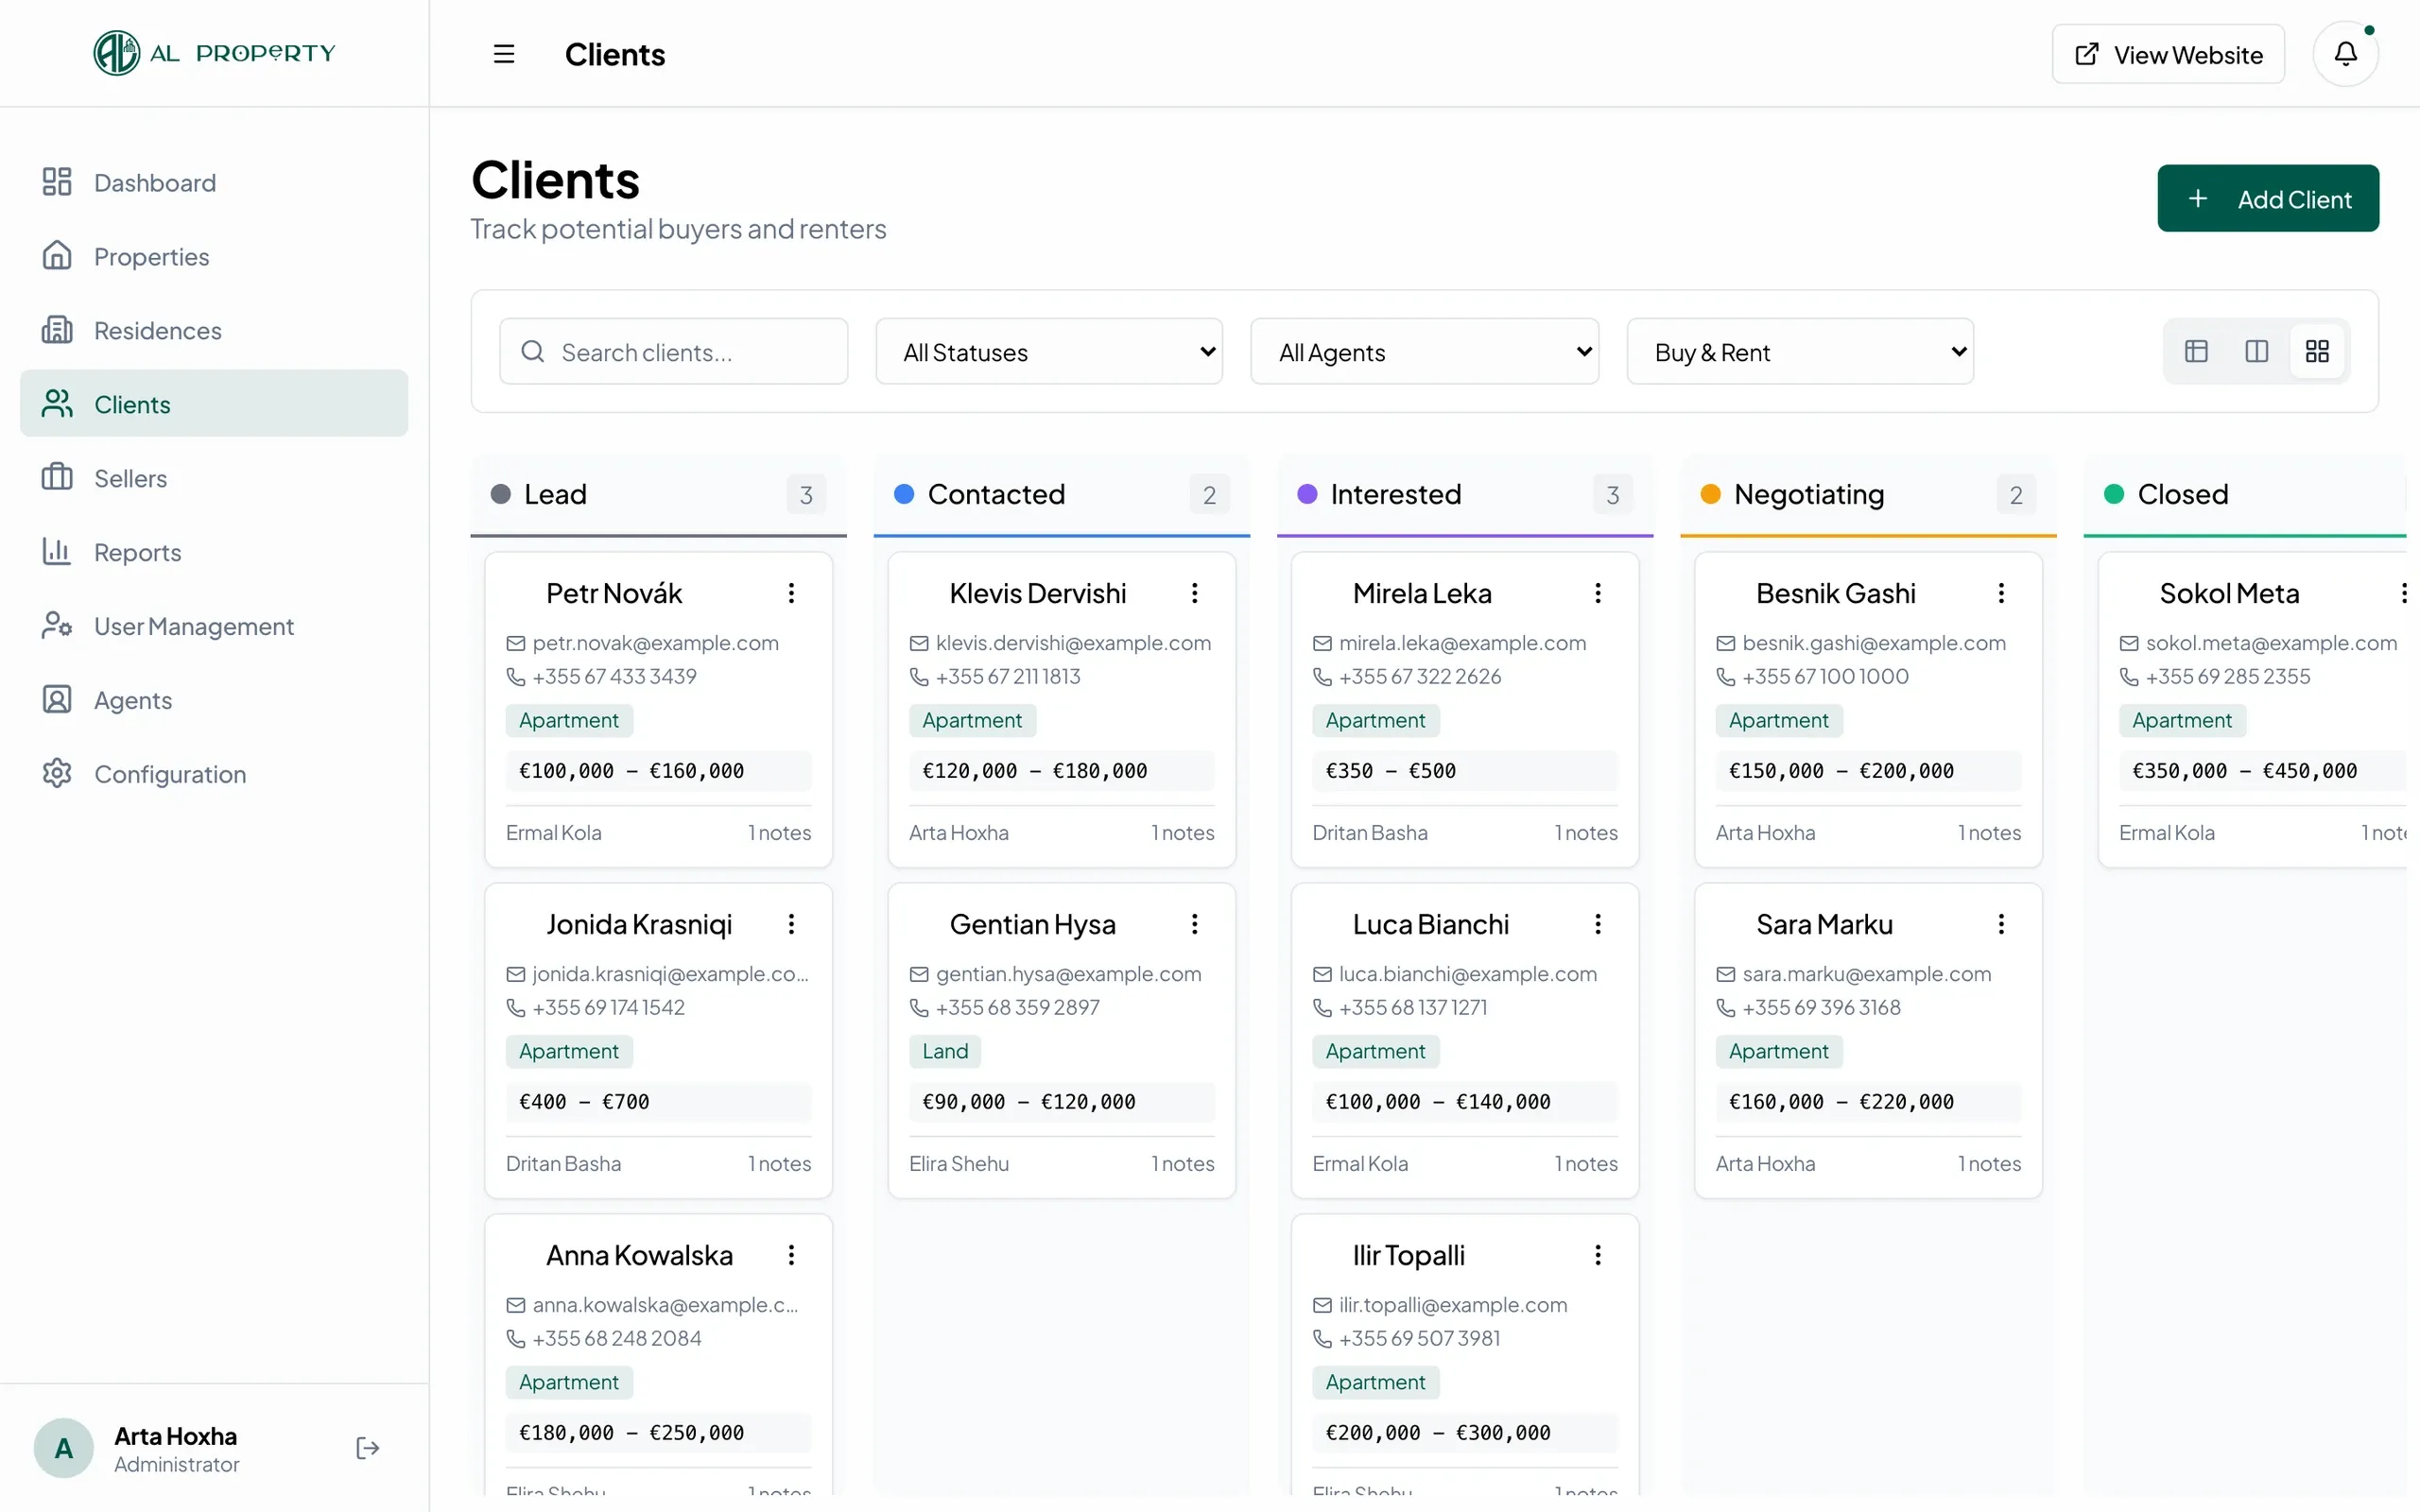
Task: Open options menu on Ilir Topalli card
Action: pos(1597,1255)
